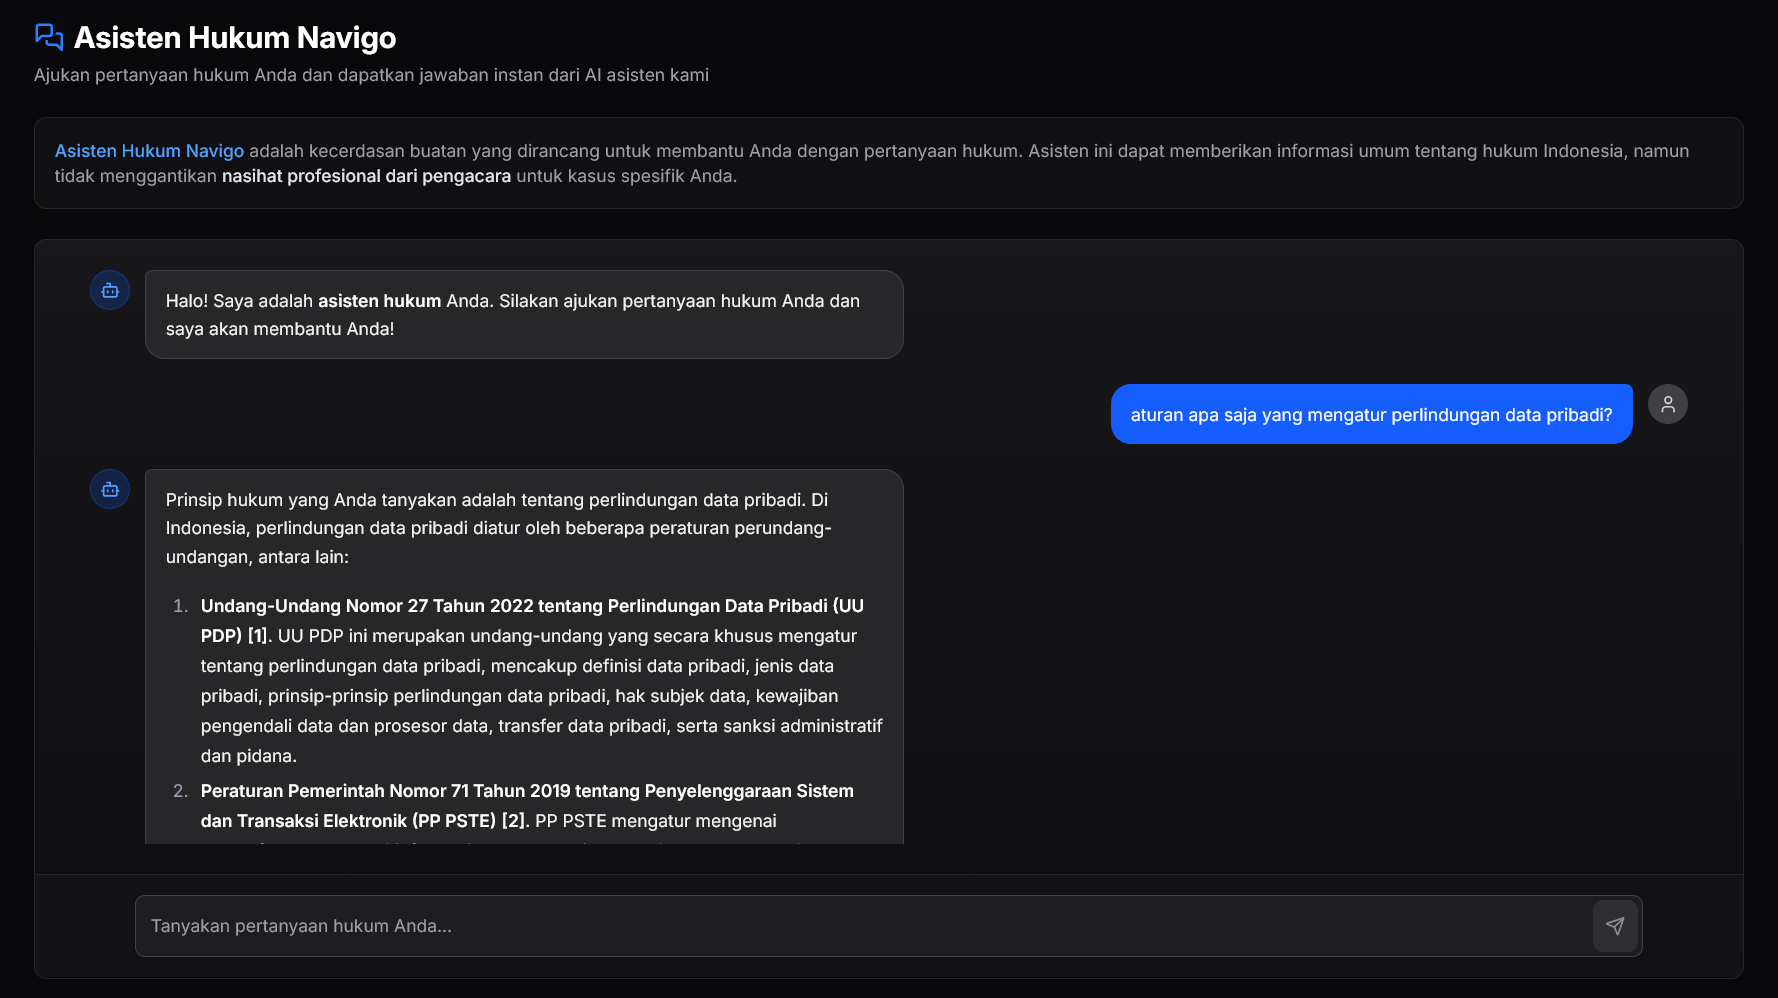This screenshot has width=1778, height=998.
Task: Select the user question about data pribadi
Action: 1372,413
